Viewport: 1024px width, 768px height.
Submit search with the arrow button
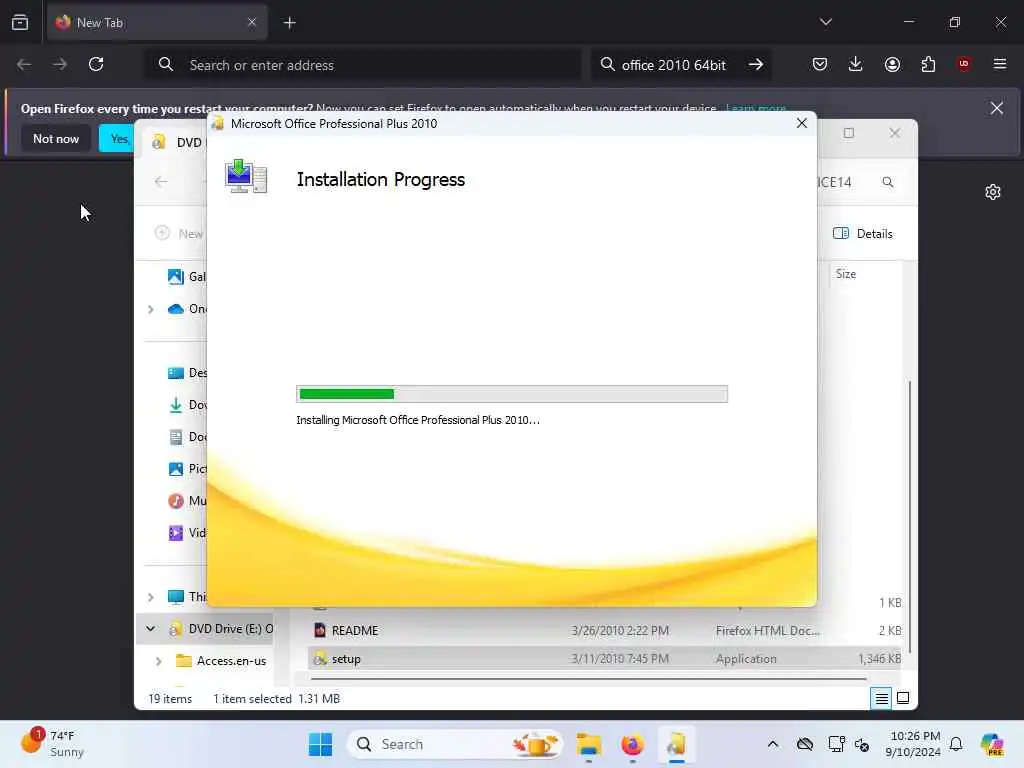[756, 64]
